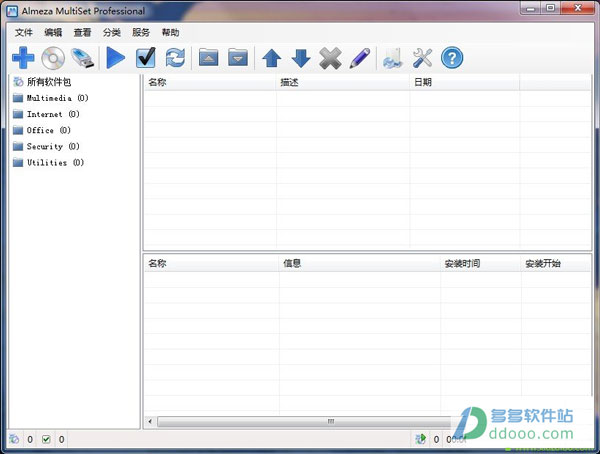The image size is (600, 454).
Task: Click the 安装时间 column header
Action: (481, 263)
